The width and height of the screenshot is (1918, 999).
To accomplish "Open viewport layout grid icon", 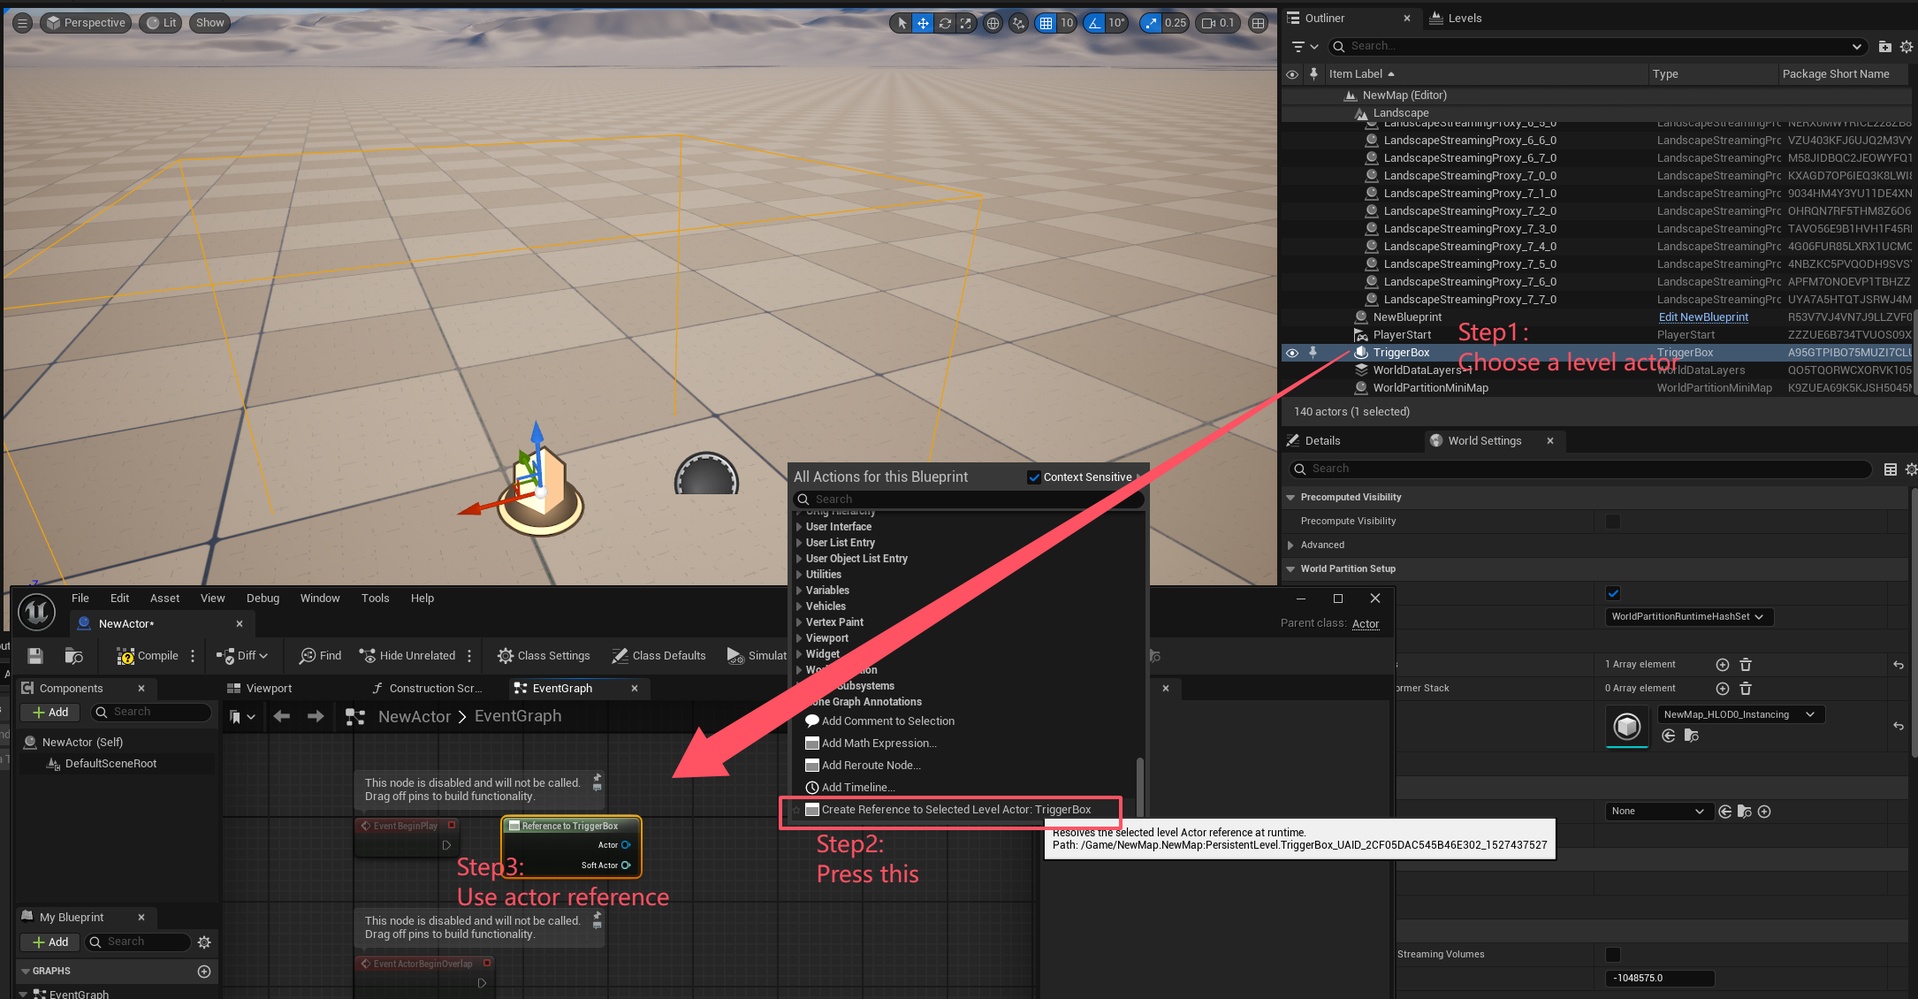I will click(x=1258, y=23).
